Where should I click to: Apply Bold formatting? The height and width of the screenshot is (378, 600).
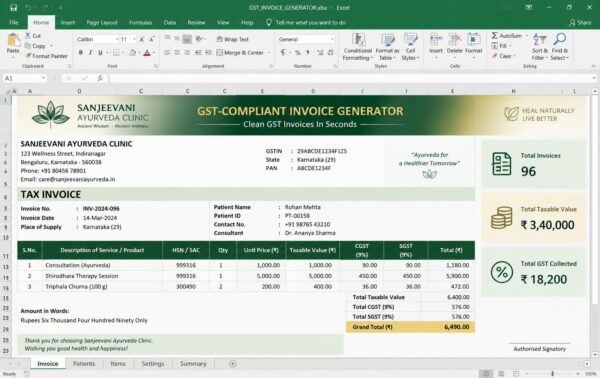point(80,52)
